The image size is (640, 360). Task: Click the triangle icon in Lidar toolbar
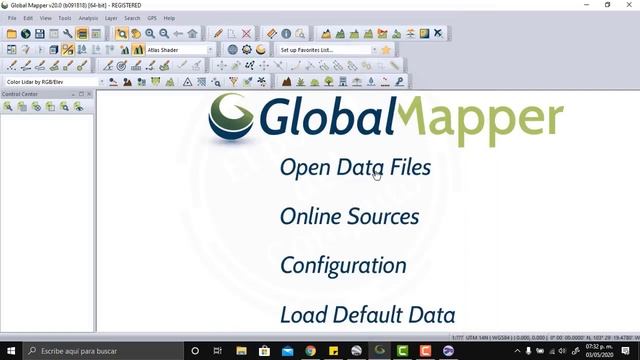187,82
